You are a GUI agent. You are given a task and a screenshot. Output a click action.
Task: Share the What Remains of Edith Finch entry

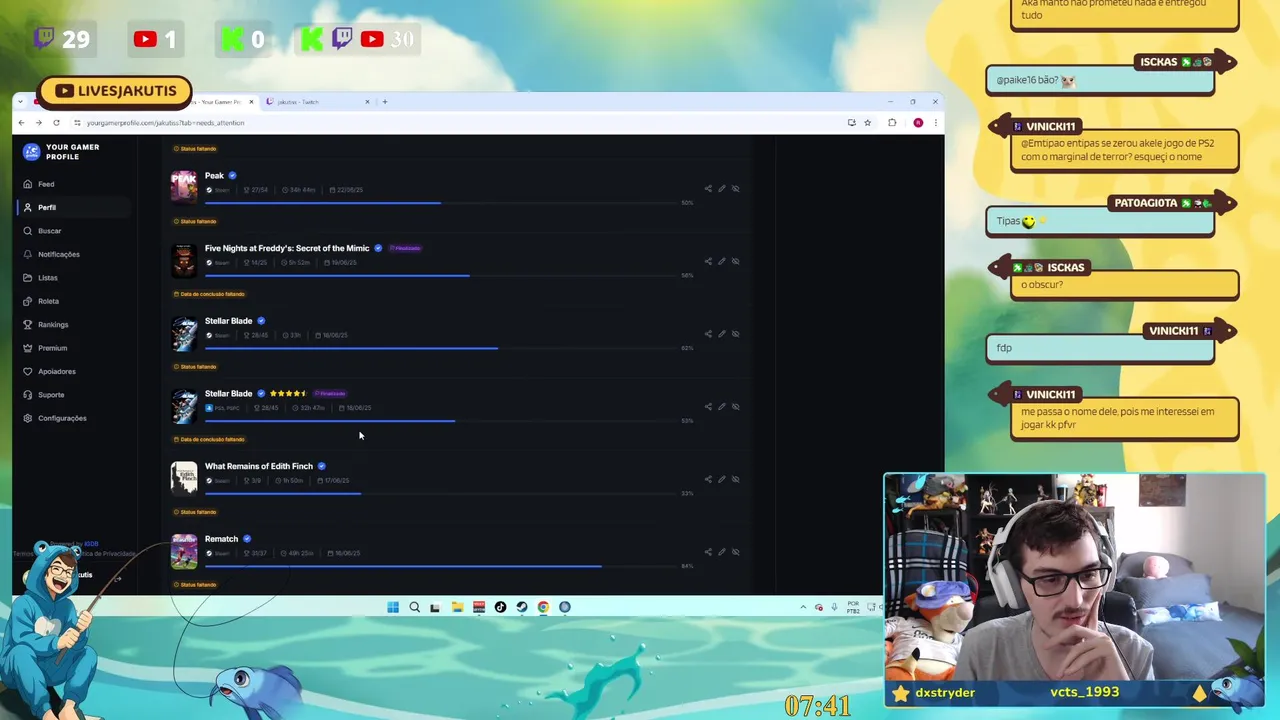click(708, 479)
